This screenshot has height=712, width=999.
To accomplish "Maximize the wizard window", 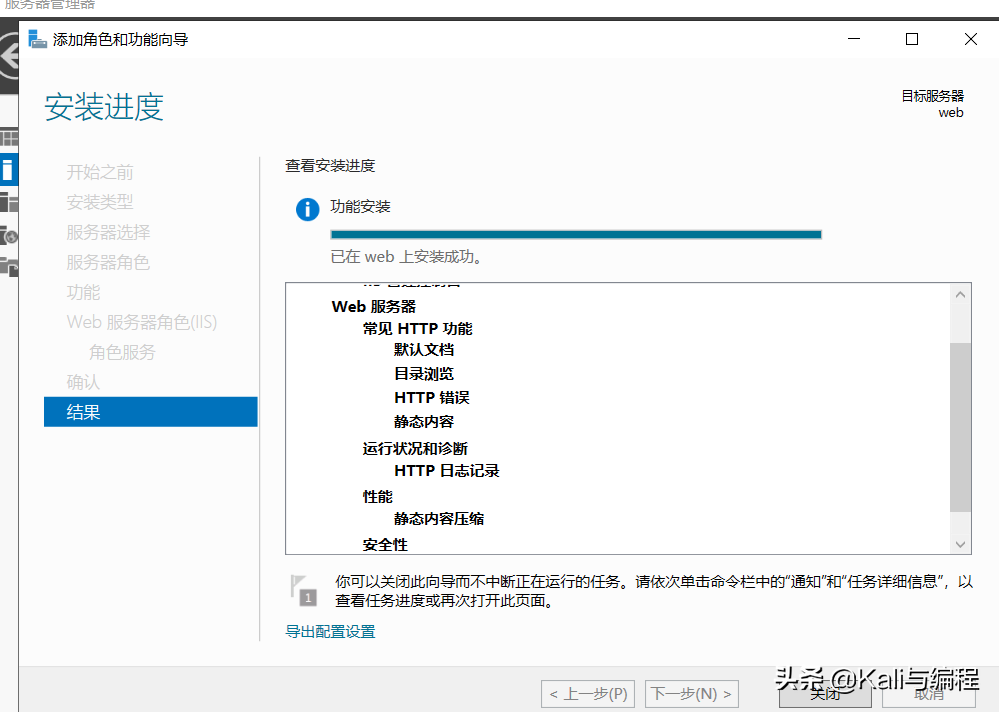I will pyautogui.click(x=912, y=39).
